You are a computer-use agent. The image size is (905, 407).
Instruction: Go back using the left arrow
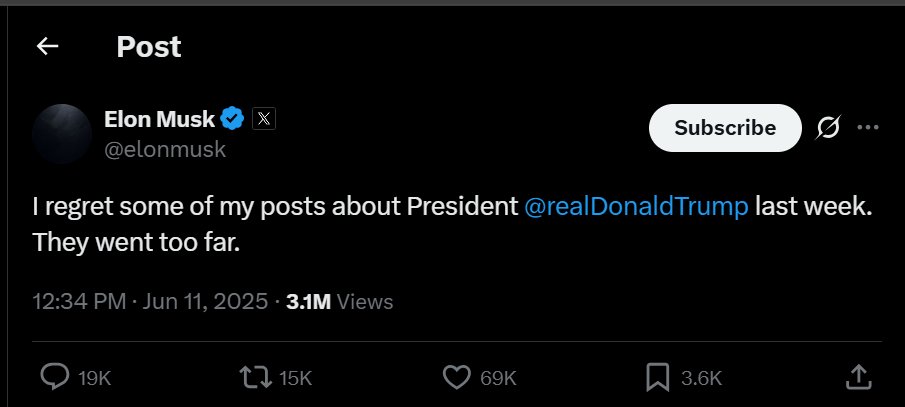coord(47,46)
